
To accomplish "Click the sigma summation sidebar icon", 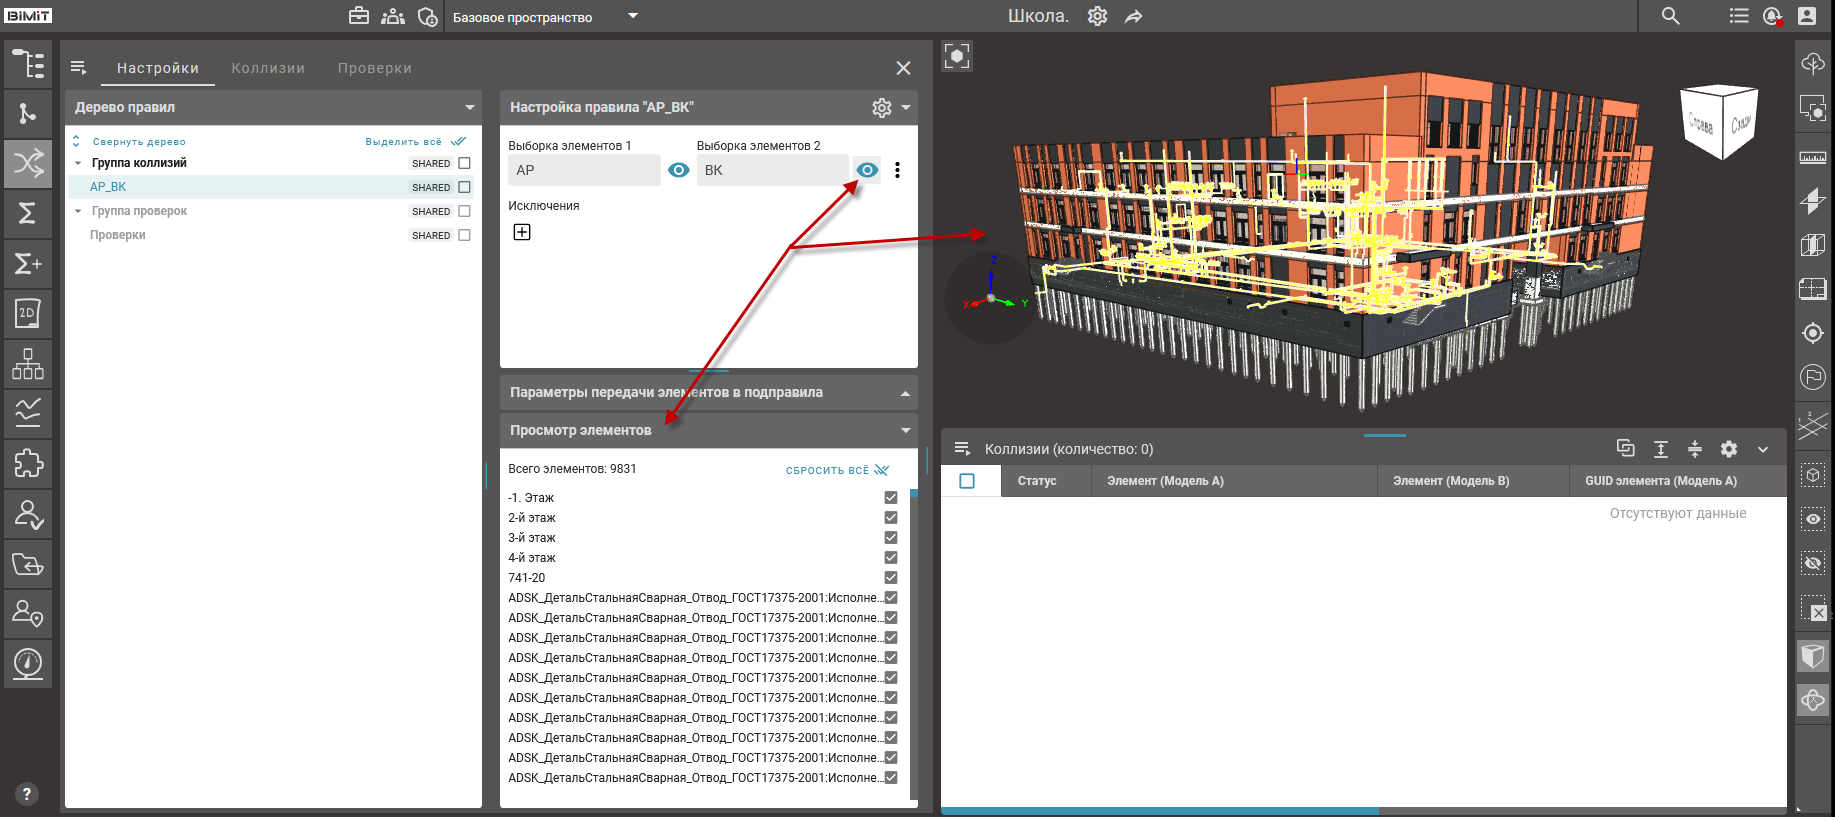I will (28, 213).
